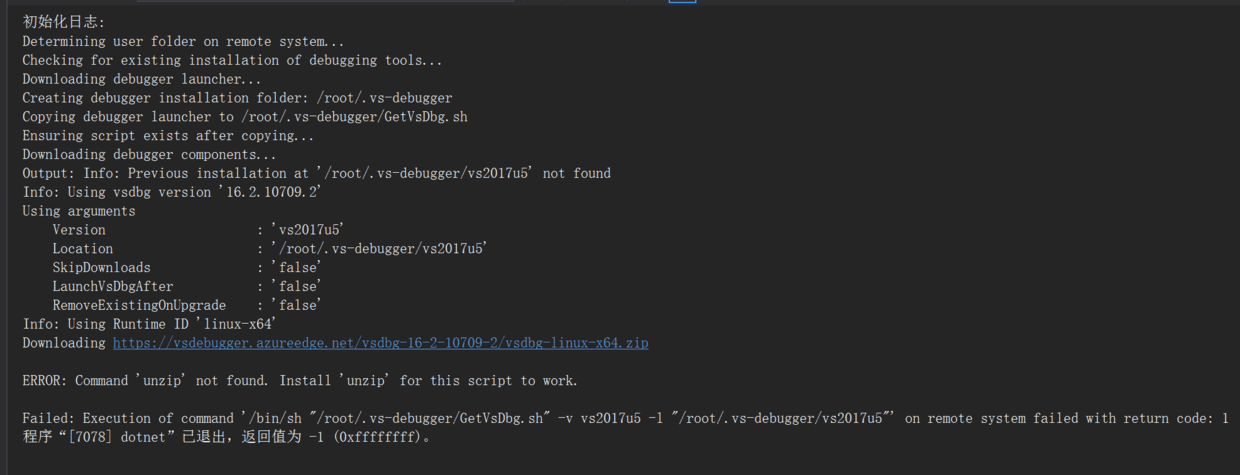Image resolution: width=1240 pixels, height=475 pixels.
Task: Open the vsdbg-linux-x64.zip download link
Action: coord(380,343)
